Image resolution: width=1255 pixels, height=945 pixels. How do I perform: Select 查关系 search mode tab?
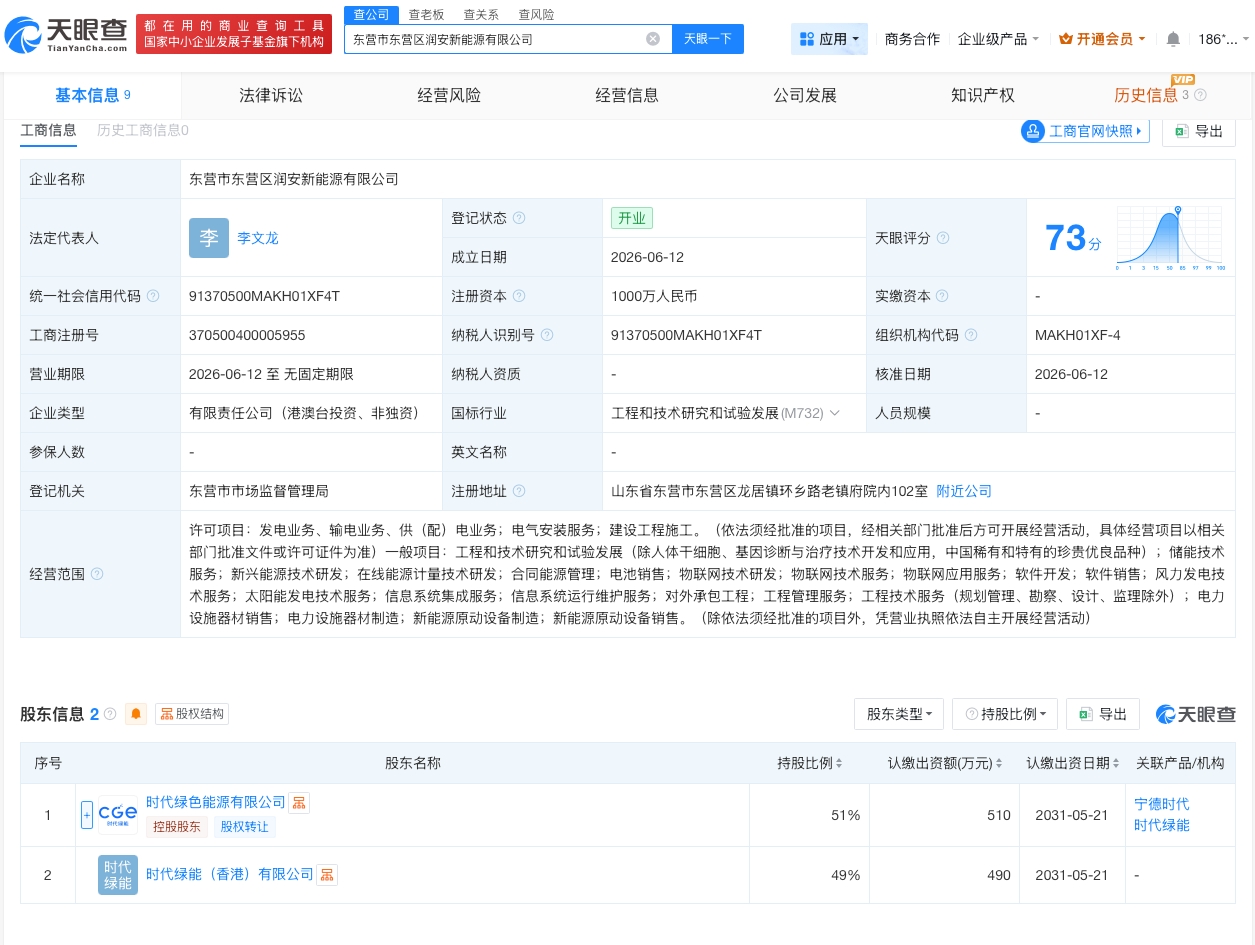point(481,15)
